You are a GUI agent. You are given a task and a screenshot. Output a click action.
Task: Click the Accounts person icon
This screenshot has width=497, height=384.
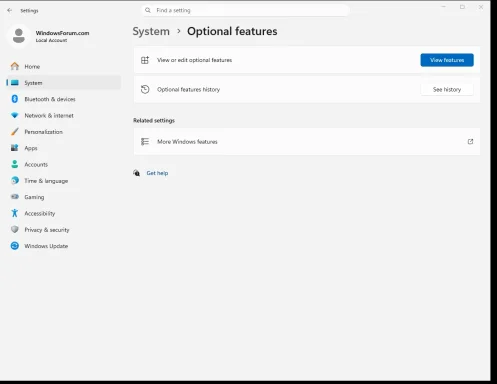[15, 164]
